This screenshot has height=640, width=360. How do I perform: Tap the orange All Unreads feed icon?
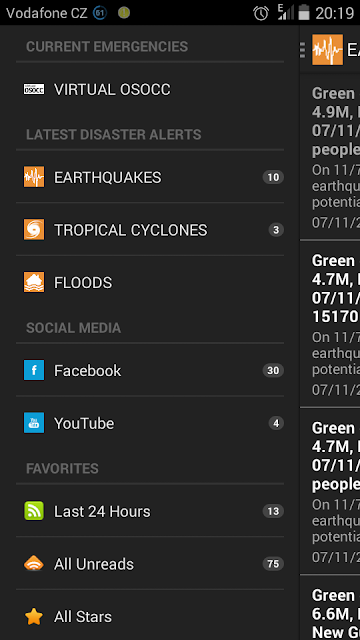click(34, 564)
